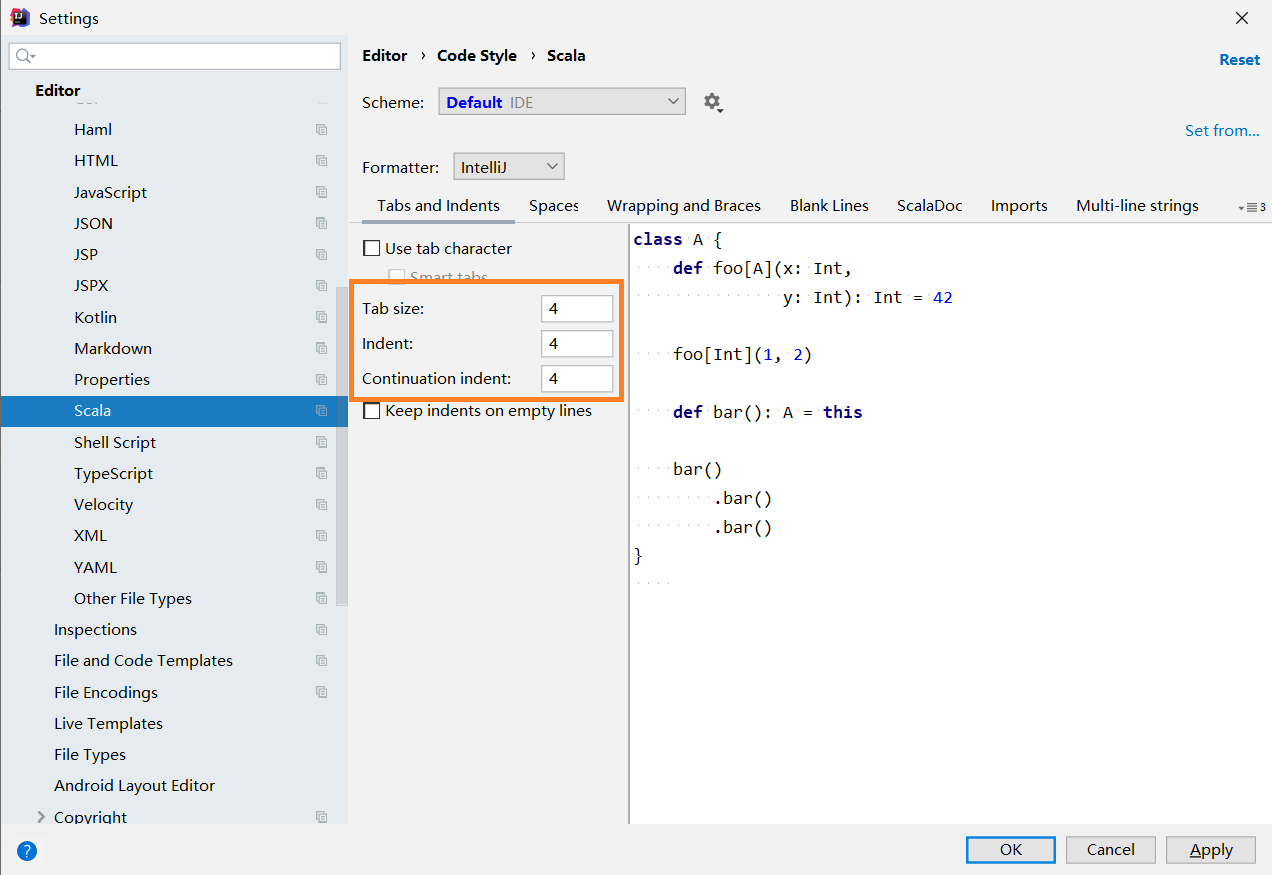Open Live Templates settings
The image size is (1272, 875).
[x=108, y=723]
